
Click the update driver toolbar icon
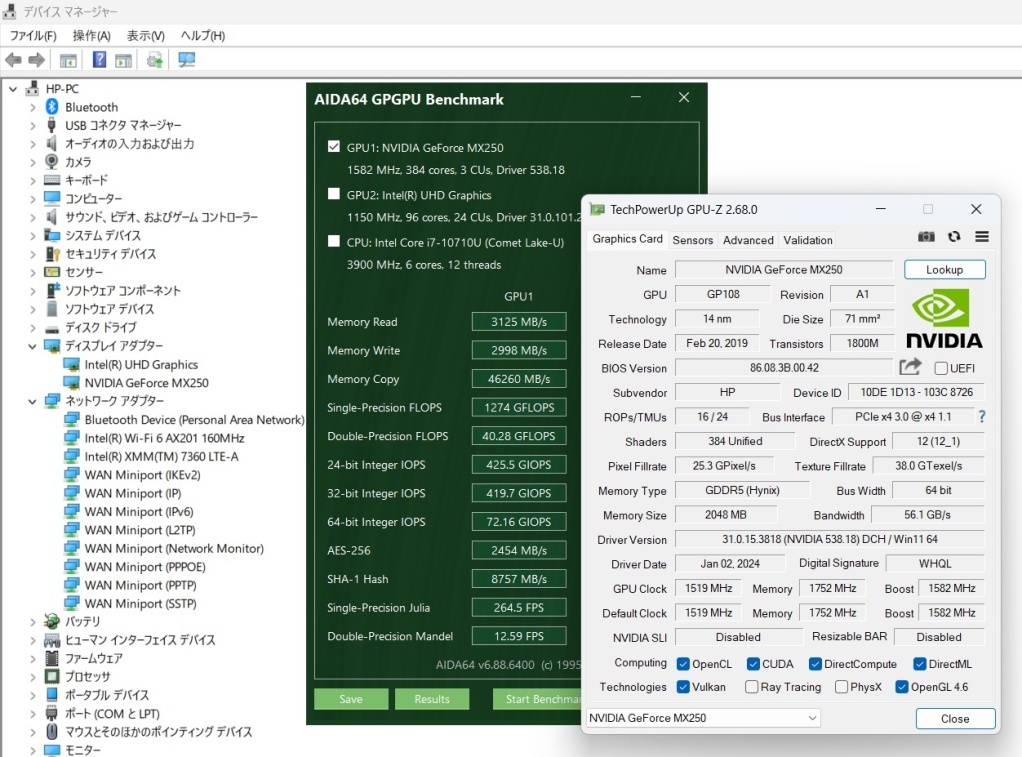[x=155, y=60]
